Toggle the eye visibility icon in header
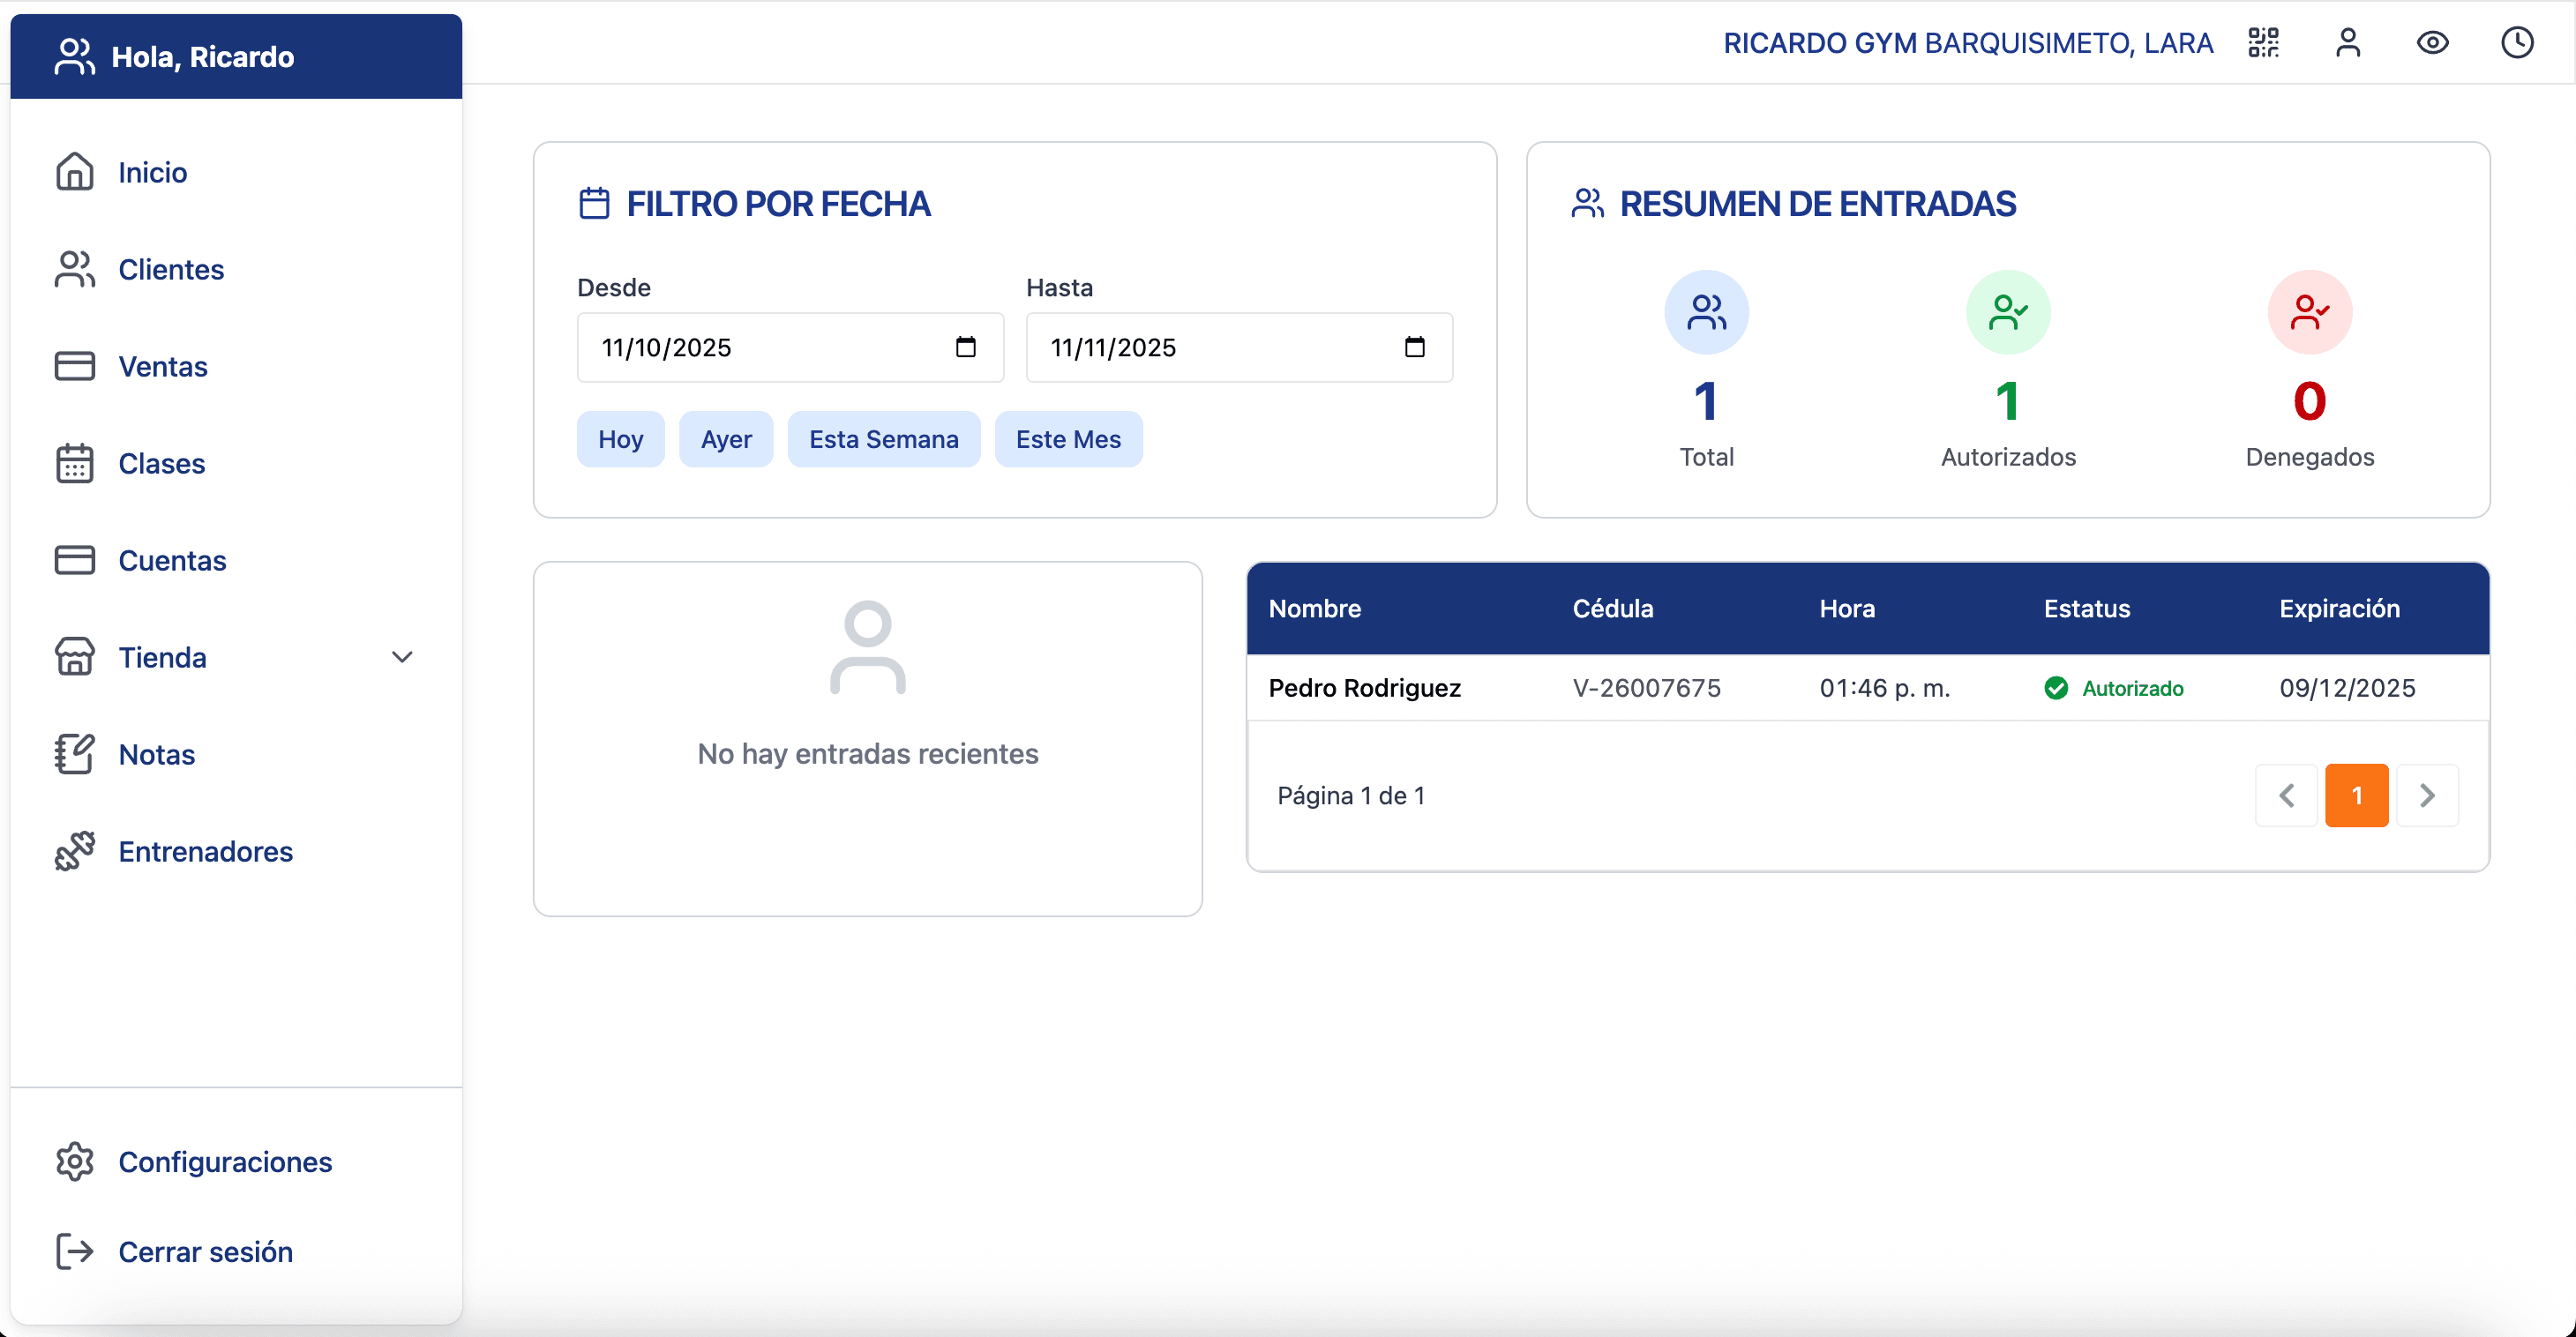2576x1337 pixels. click(2432, 43)
